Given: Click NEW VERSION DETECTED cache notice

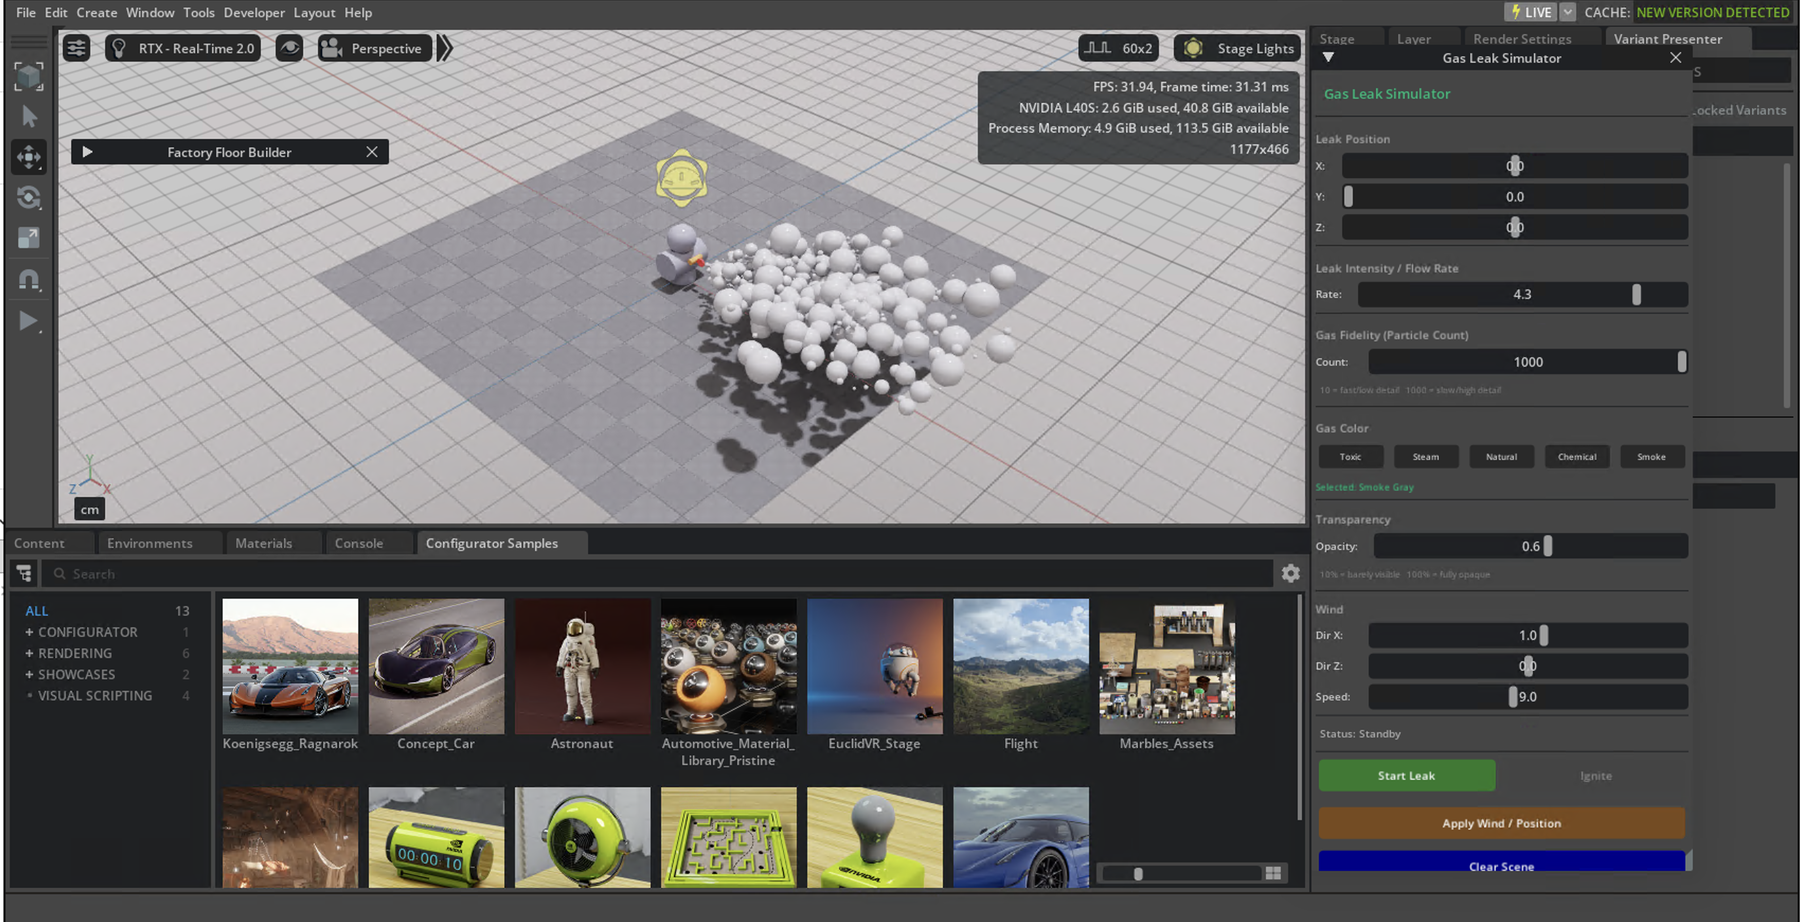Looking at the screenshot, I should click(x=1712, y=12).
